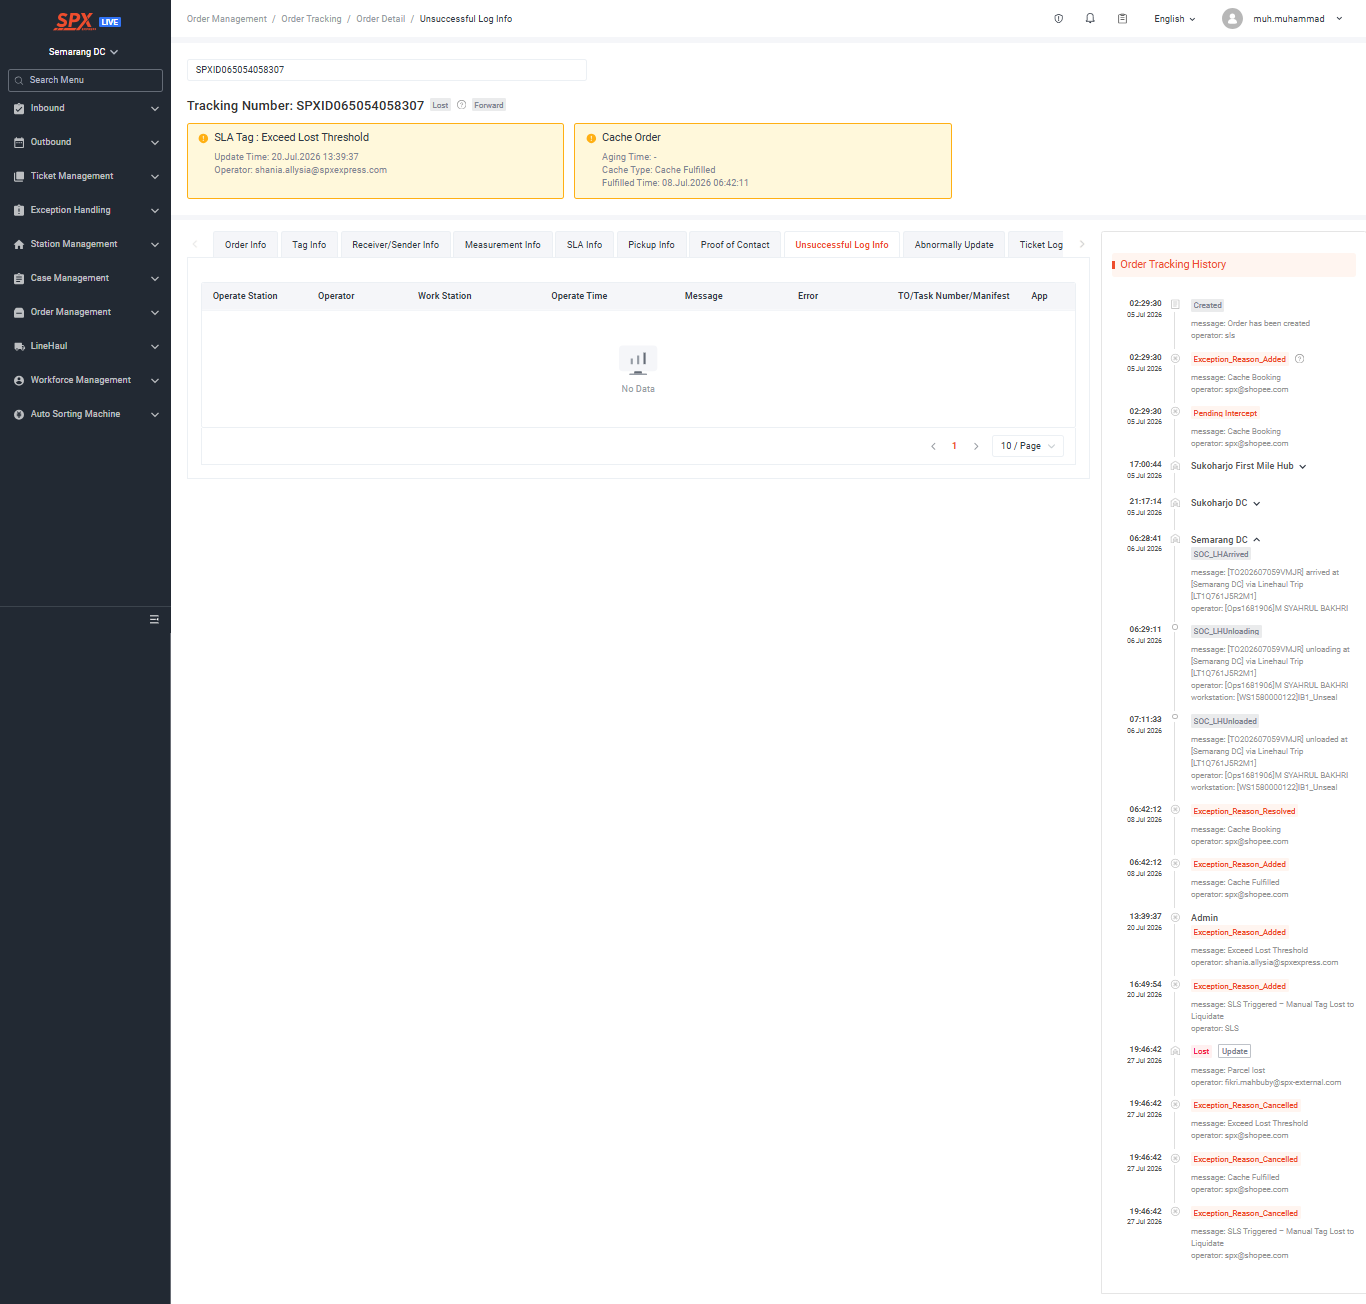This screenshot has width=1366, height=1304.
Task: Select the Unsuccessful Log Info tab
Action: pyautogui.click(x=841, y=245)
